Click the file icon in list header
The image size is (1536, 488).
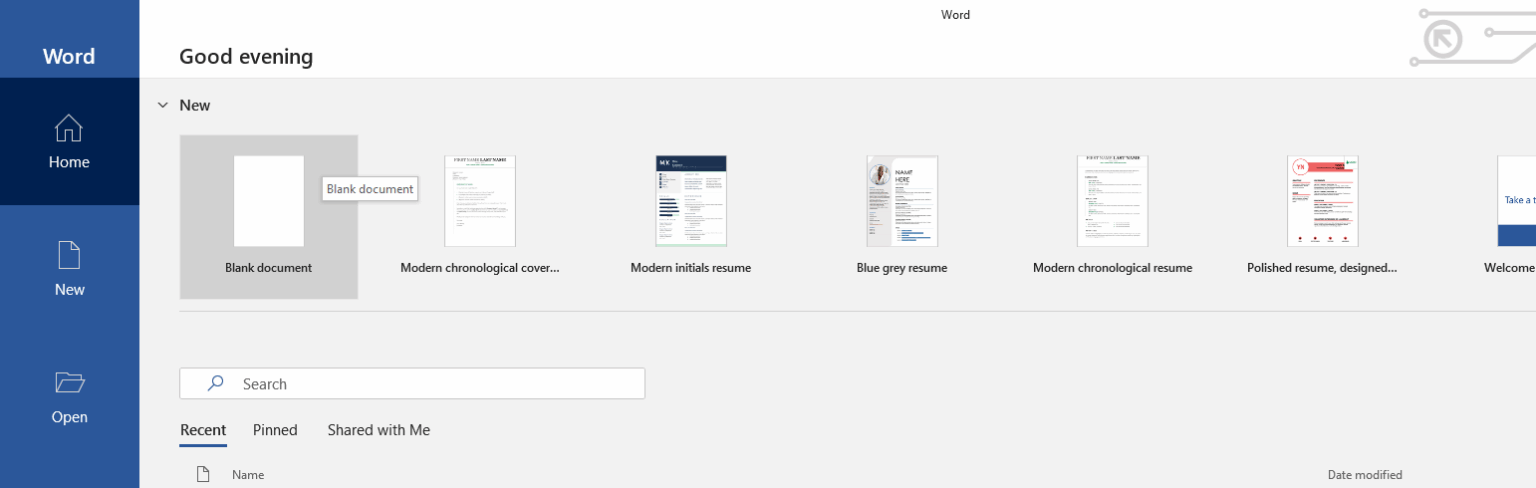pos(203,474)
